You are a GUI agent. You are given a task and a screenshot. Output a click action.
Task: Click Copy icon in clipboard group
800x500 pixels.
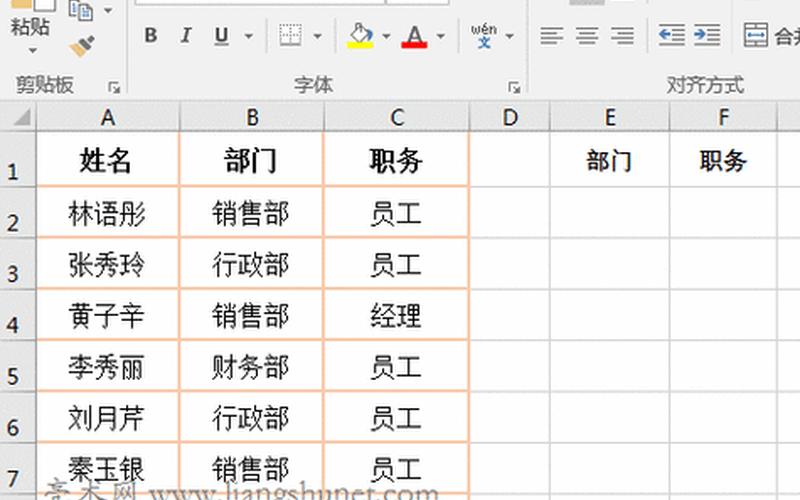tap(81, 10)
